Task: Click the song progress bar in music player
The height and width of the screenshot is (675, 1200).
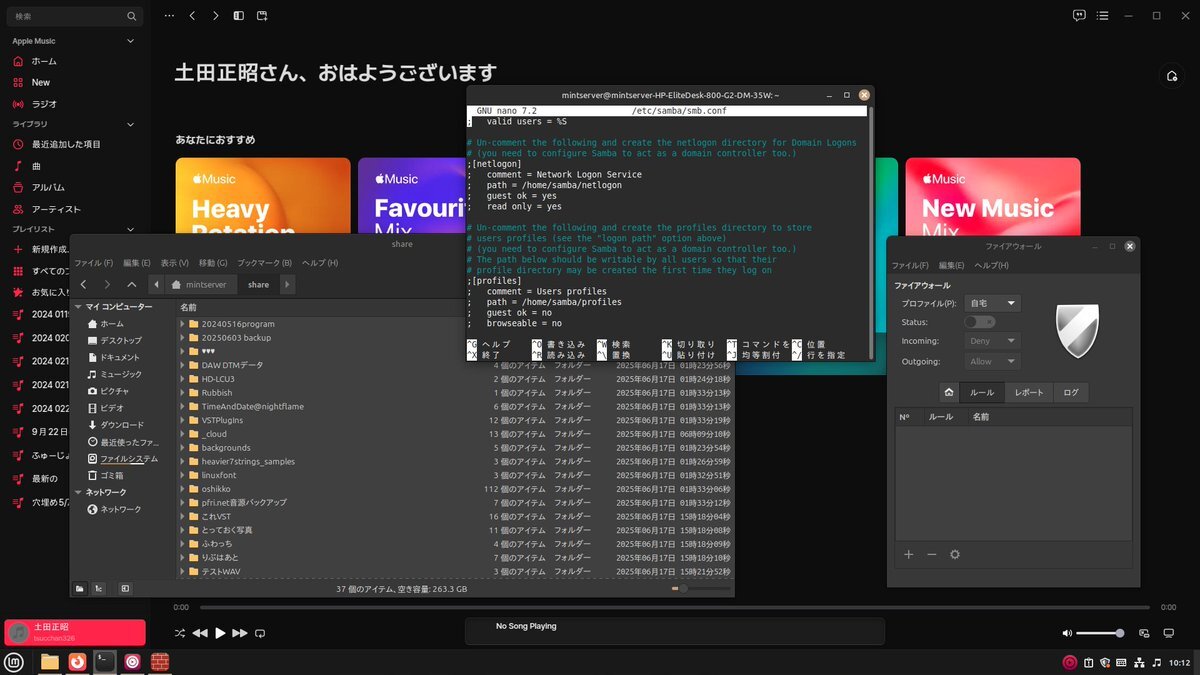Action: 674,607
